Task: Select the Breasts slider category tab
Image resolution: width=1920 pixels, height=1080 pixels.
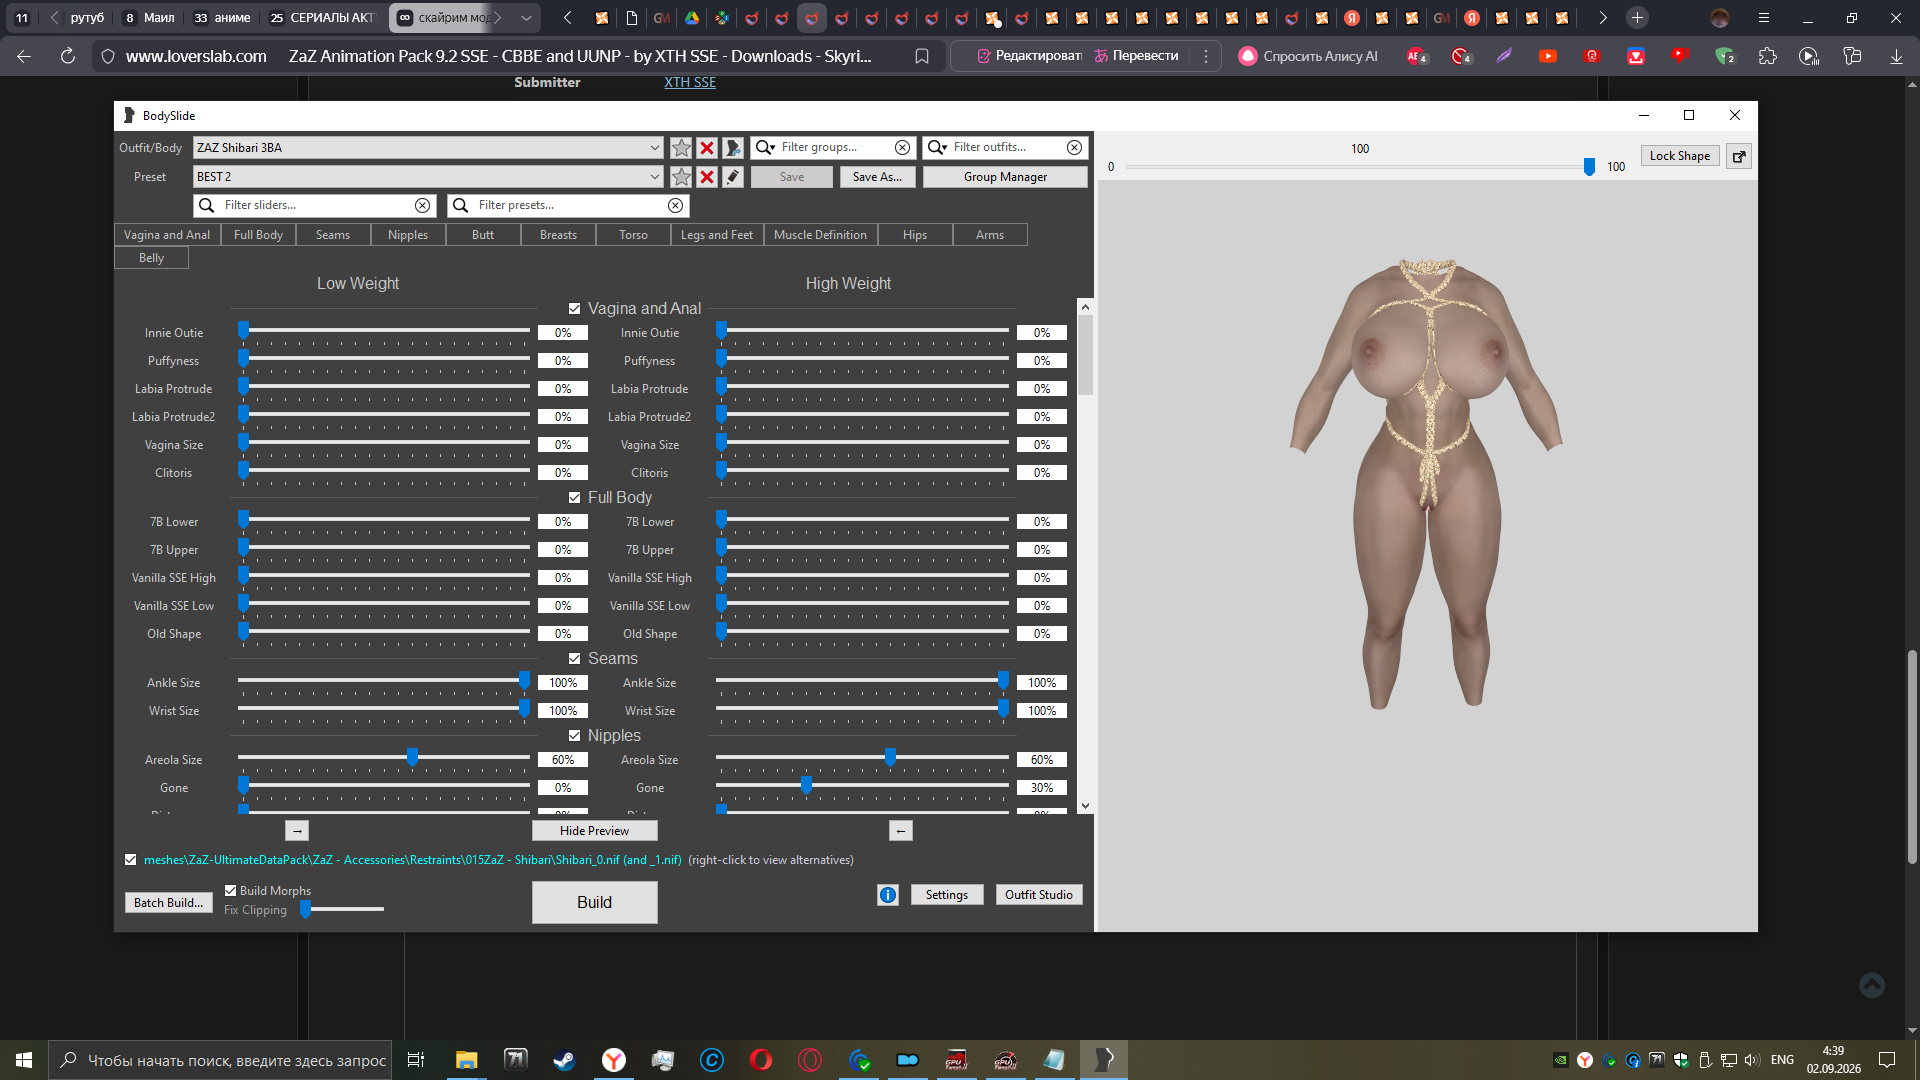Action: pos(558,235)
